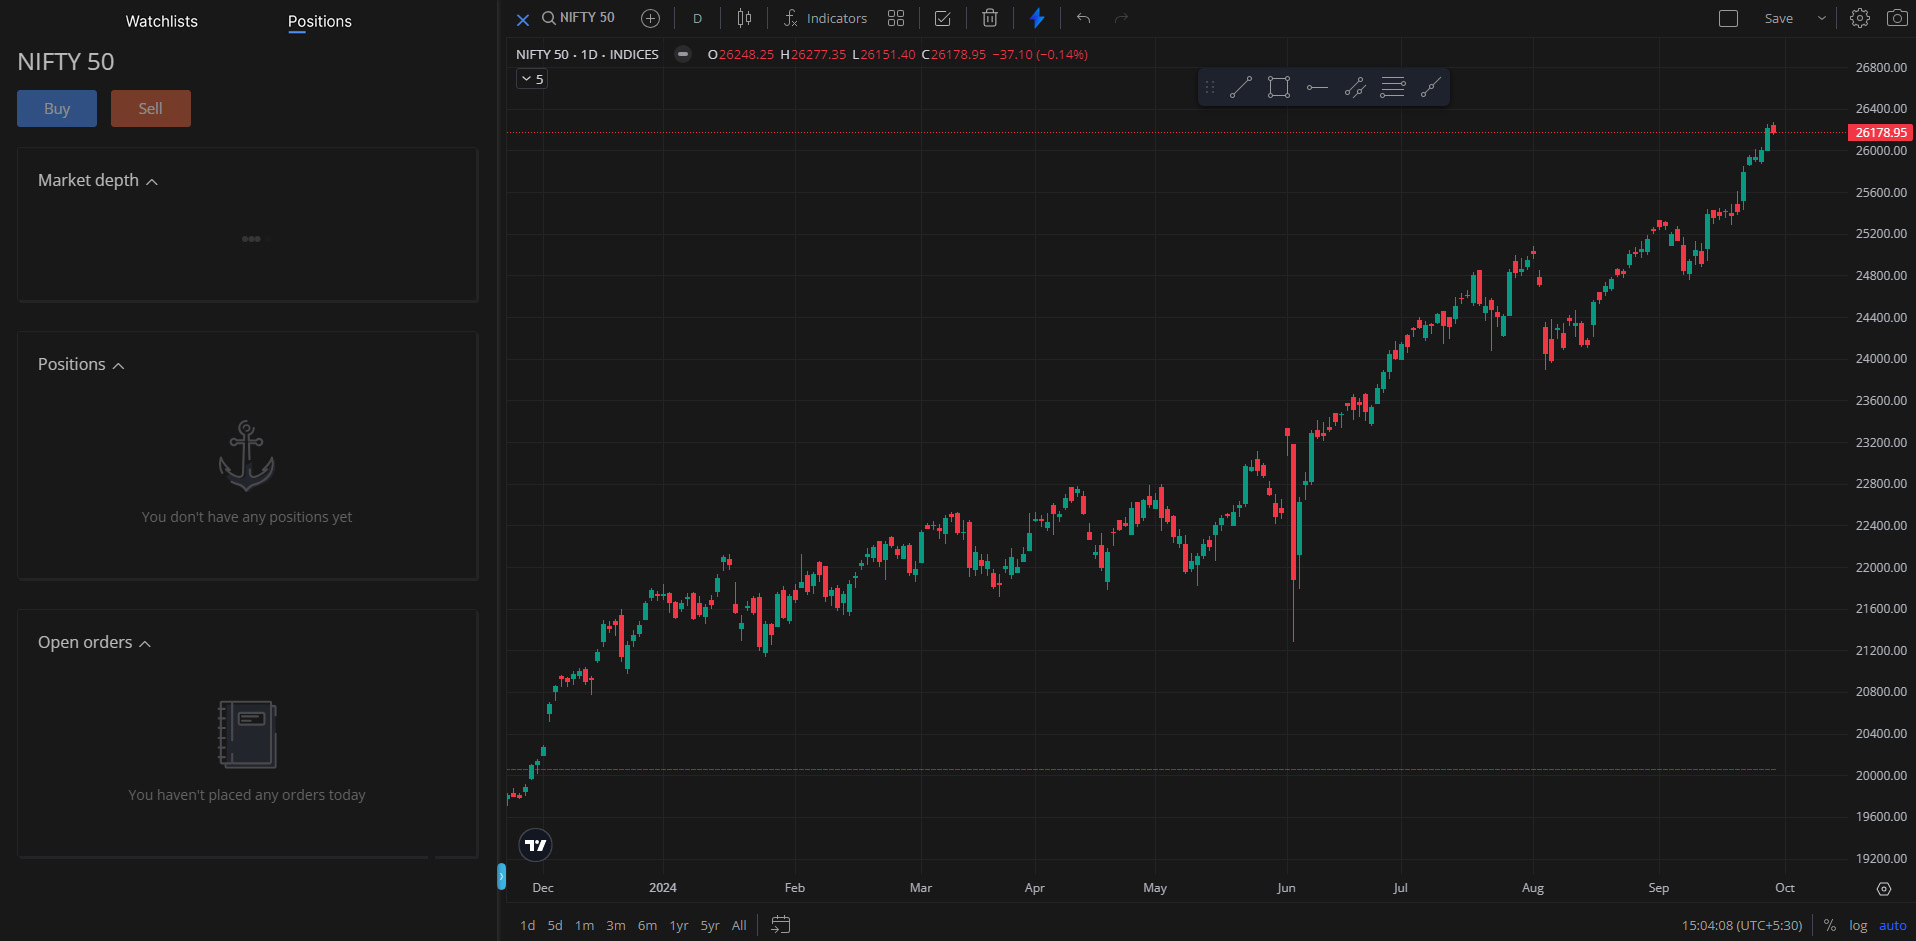Take a chart snapshot with camera icon

pos(1897,18)
